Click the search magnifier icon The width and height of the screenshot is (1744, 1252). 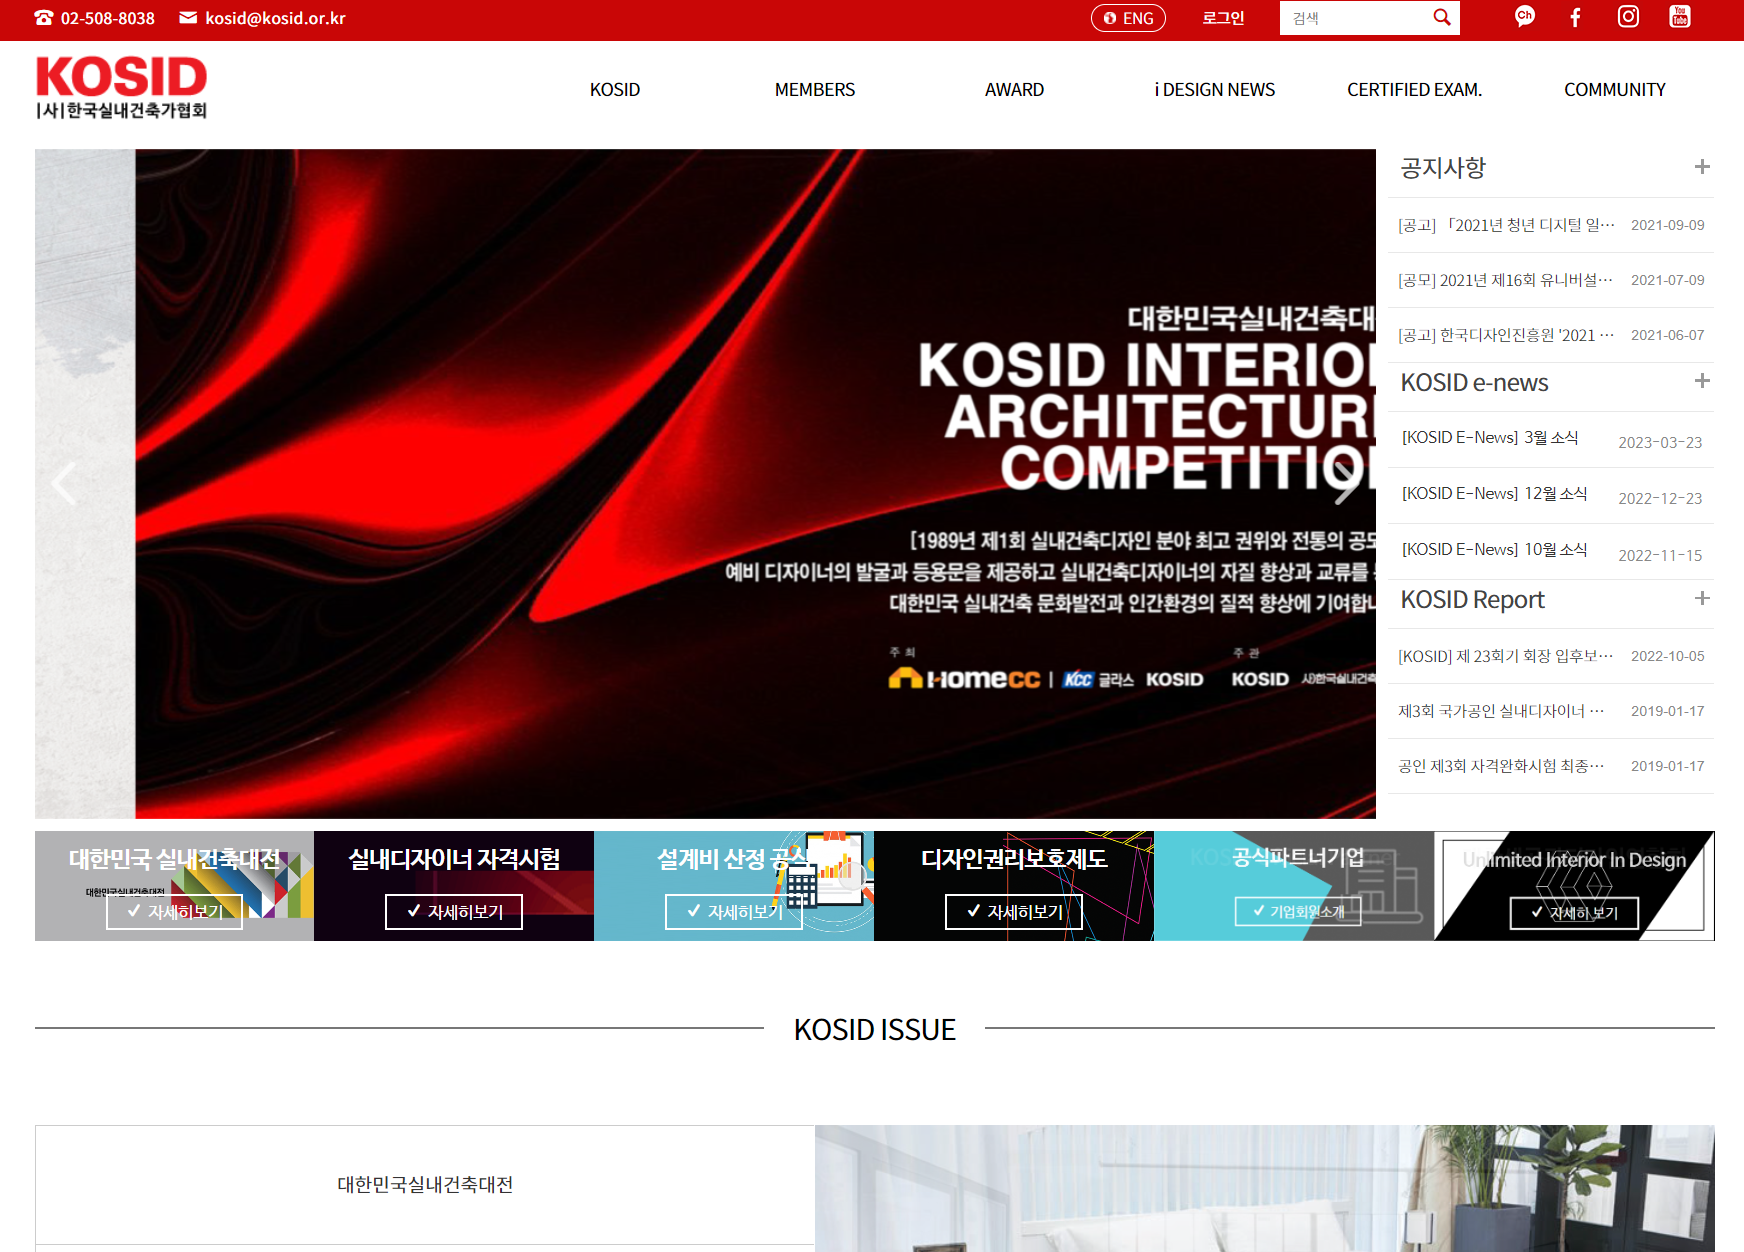tap(1442, 17)
